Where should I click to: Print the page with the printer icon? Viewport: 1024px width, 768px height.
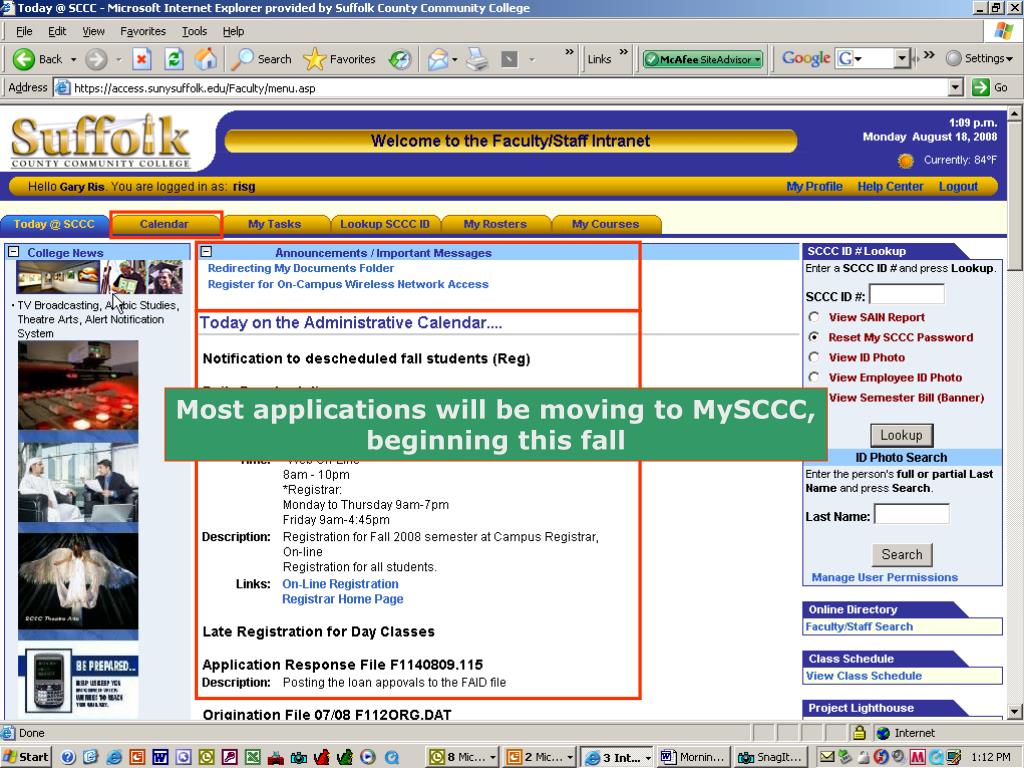(x=477, y=59)
